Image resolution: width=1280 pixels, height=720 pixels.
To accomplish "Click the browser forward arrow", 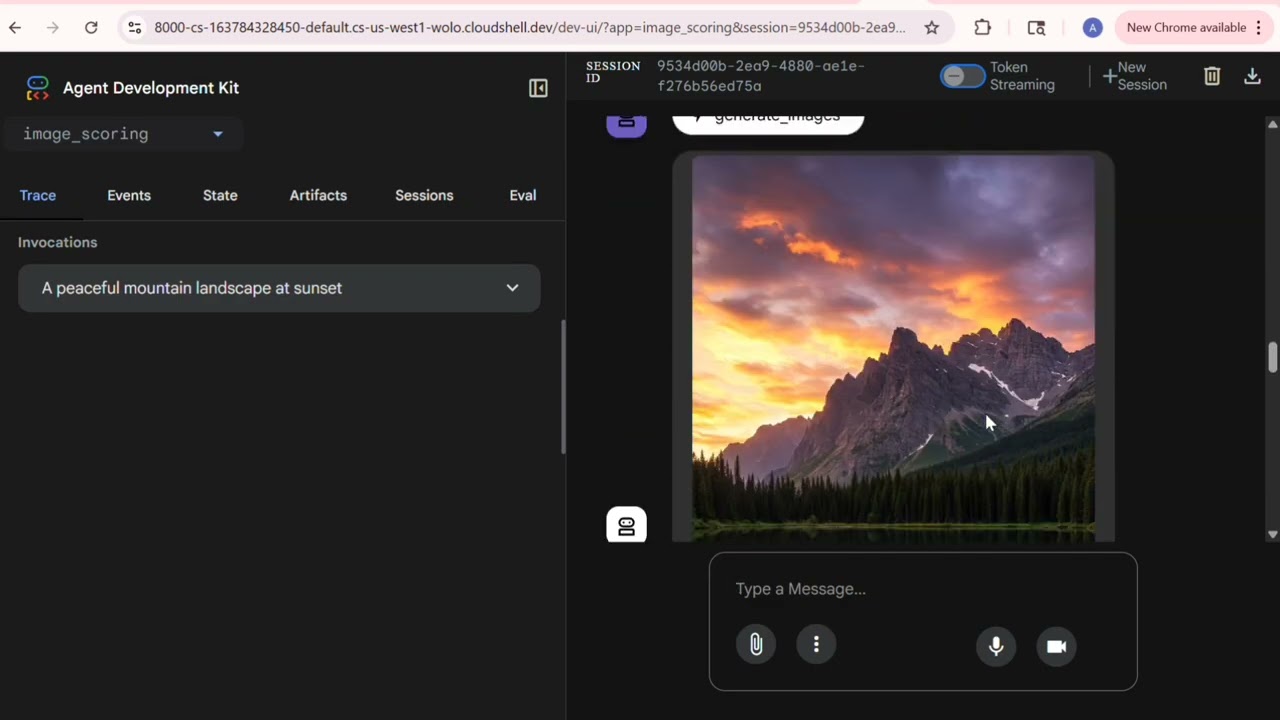I will [x=53, y=28].
